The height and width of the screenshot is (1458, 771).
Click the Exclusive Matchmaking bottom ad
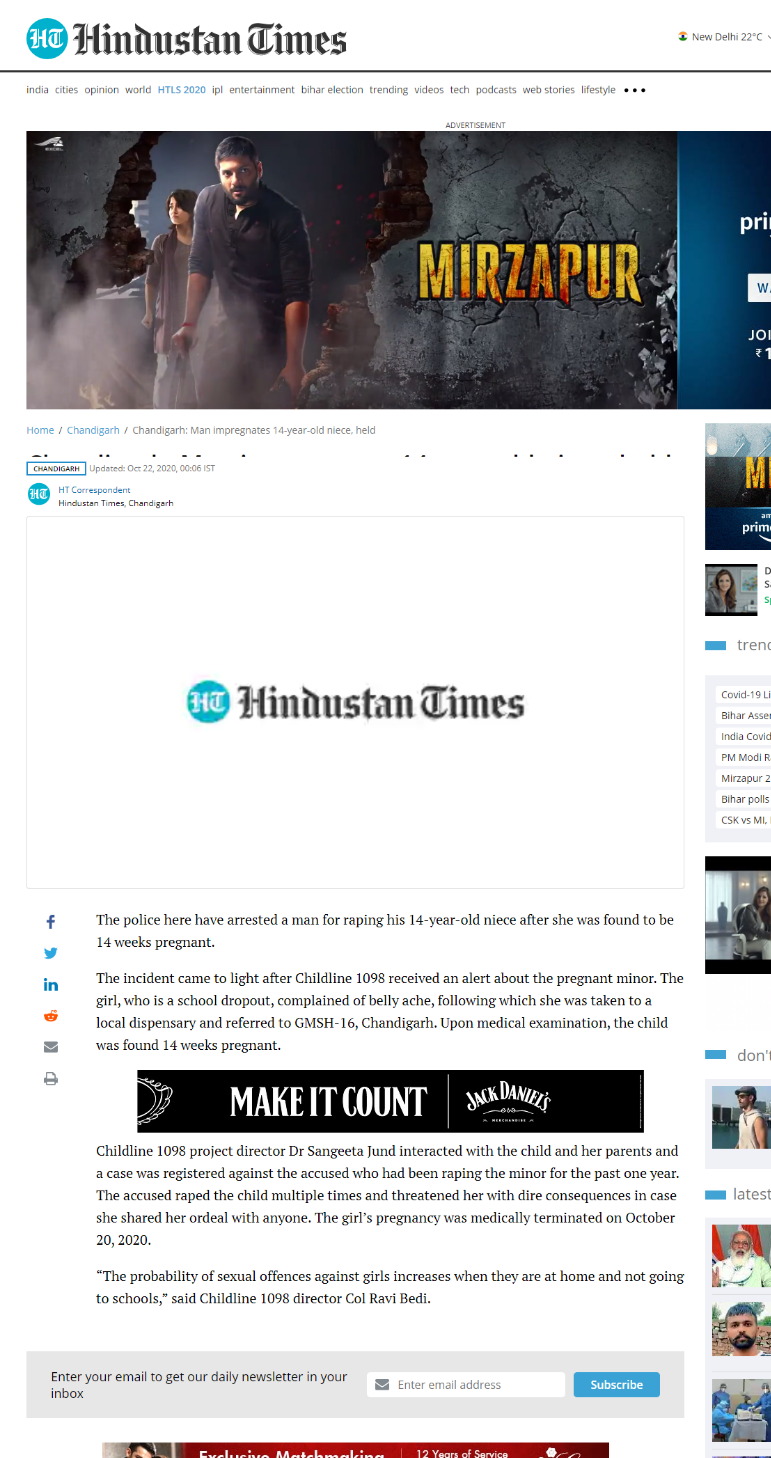(355, 1450)
